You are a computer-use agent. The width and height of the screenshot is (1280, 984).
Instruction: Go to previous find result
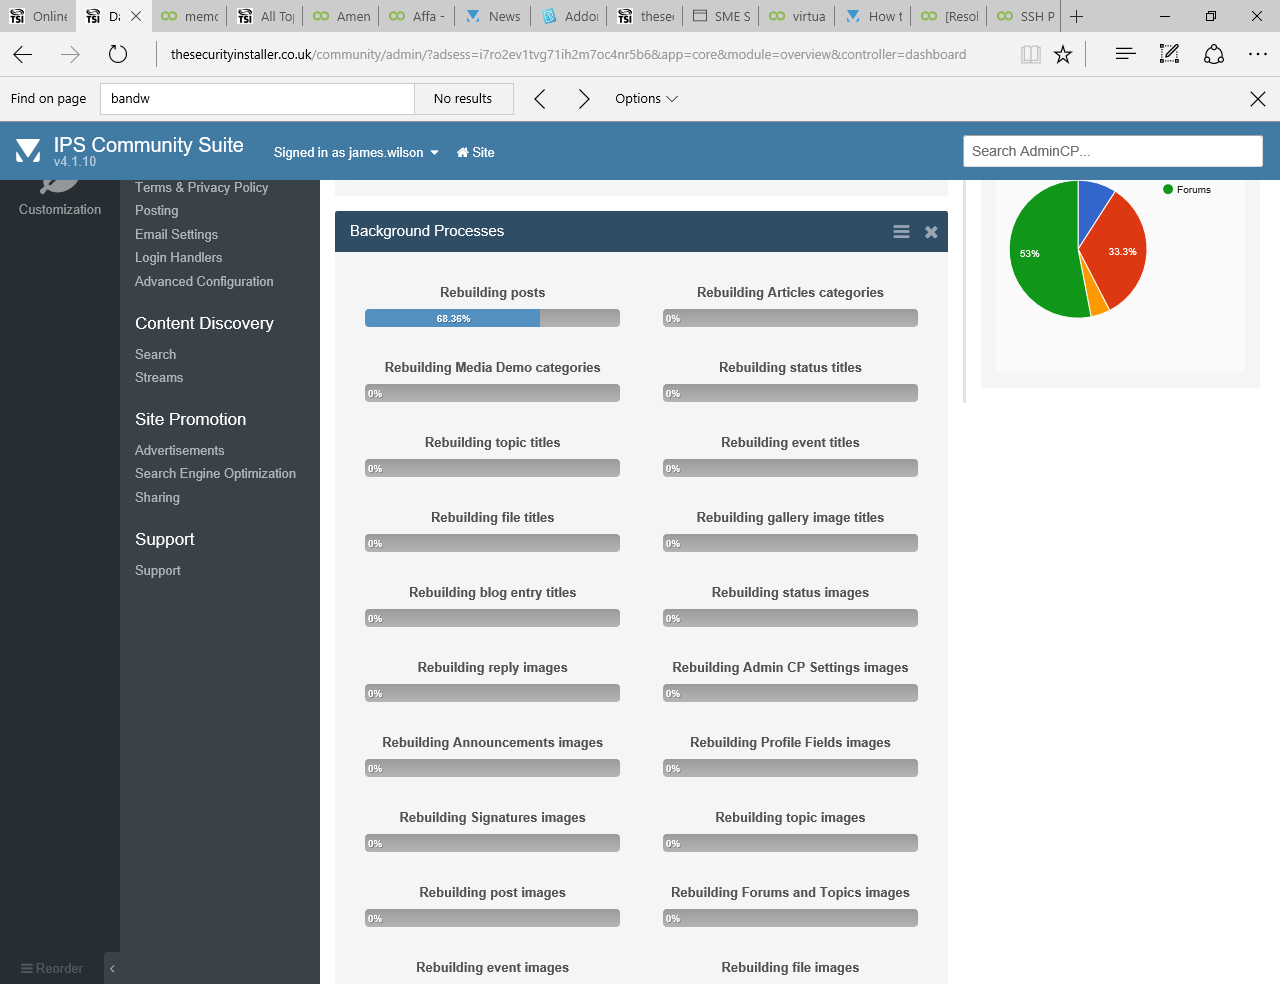tap(540, 99)
